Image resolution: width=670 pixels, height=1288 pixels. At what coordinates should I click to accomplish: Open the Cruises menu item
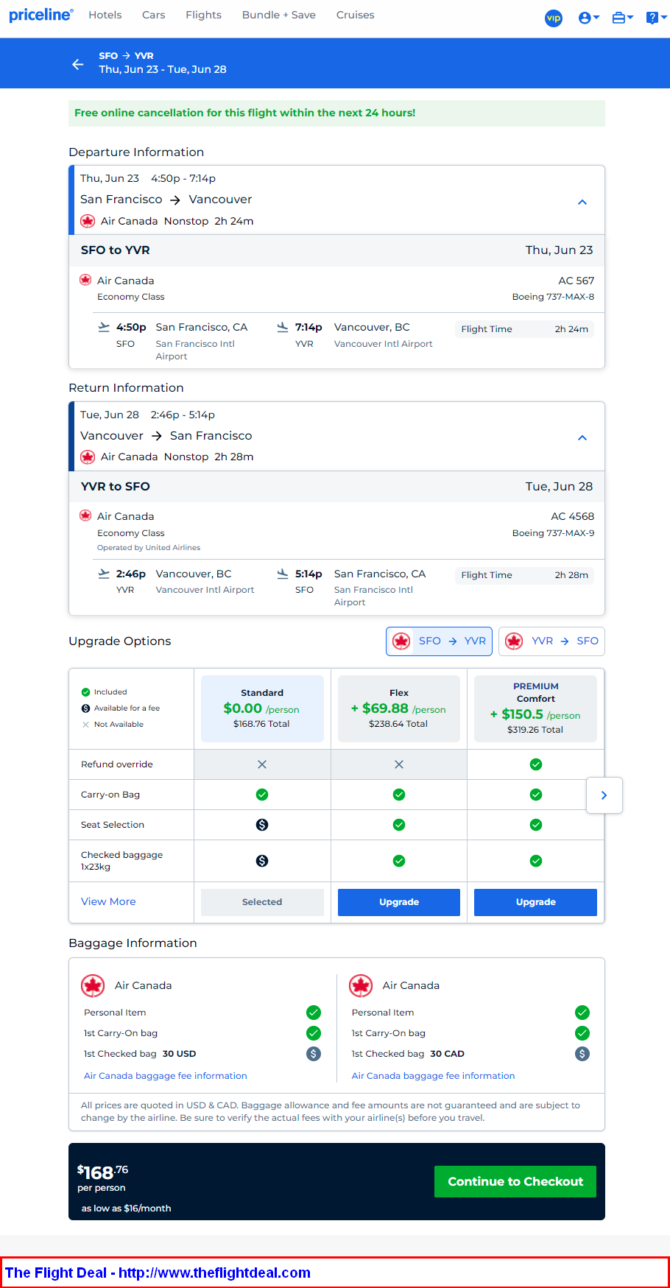click(355, 15)
